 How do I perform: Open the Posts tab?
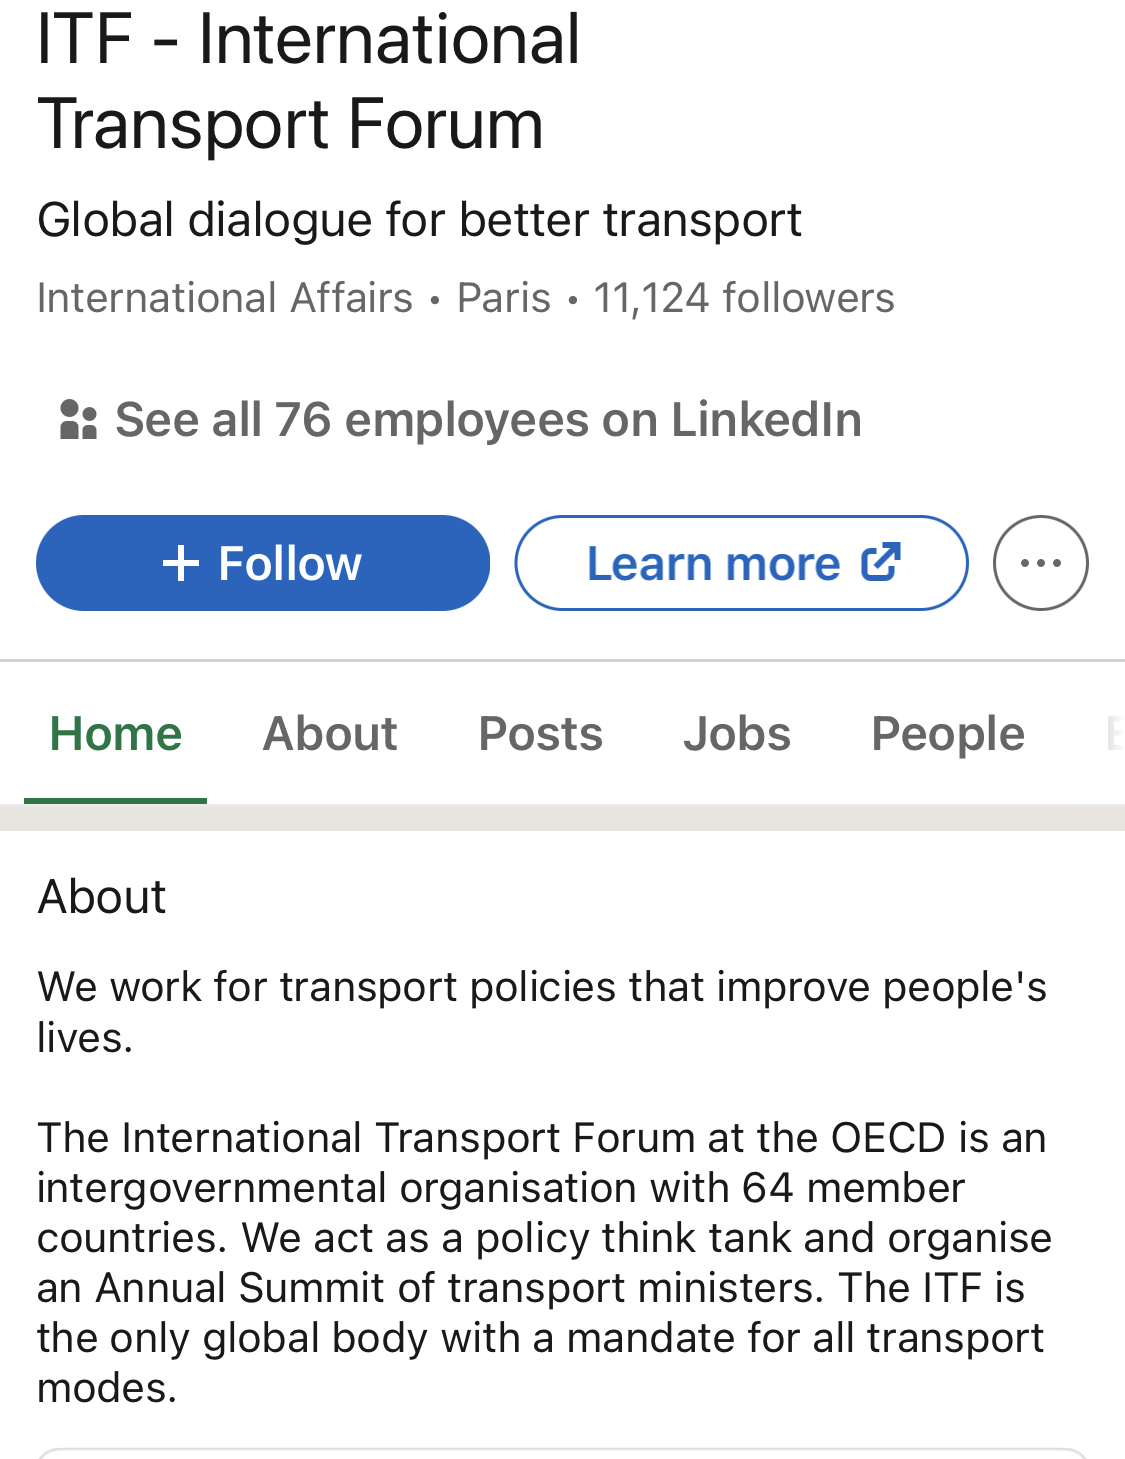(x=540, y=734)
